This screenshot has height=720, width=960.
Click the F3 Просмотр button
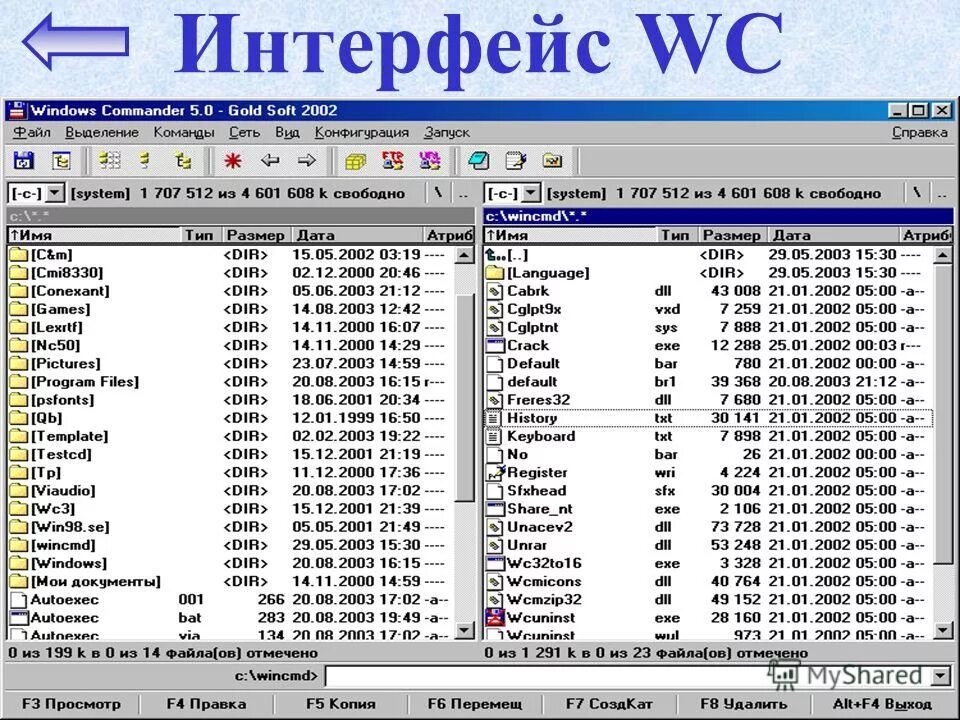coord(72,704)
